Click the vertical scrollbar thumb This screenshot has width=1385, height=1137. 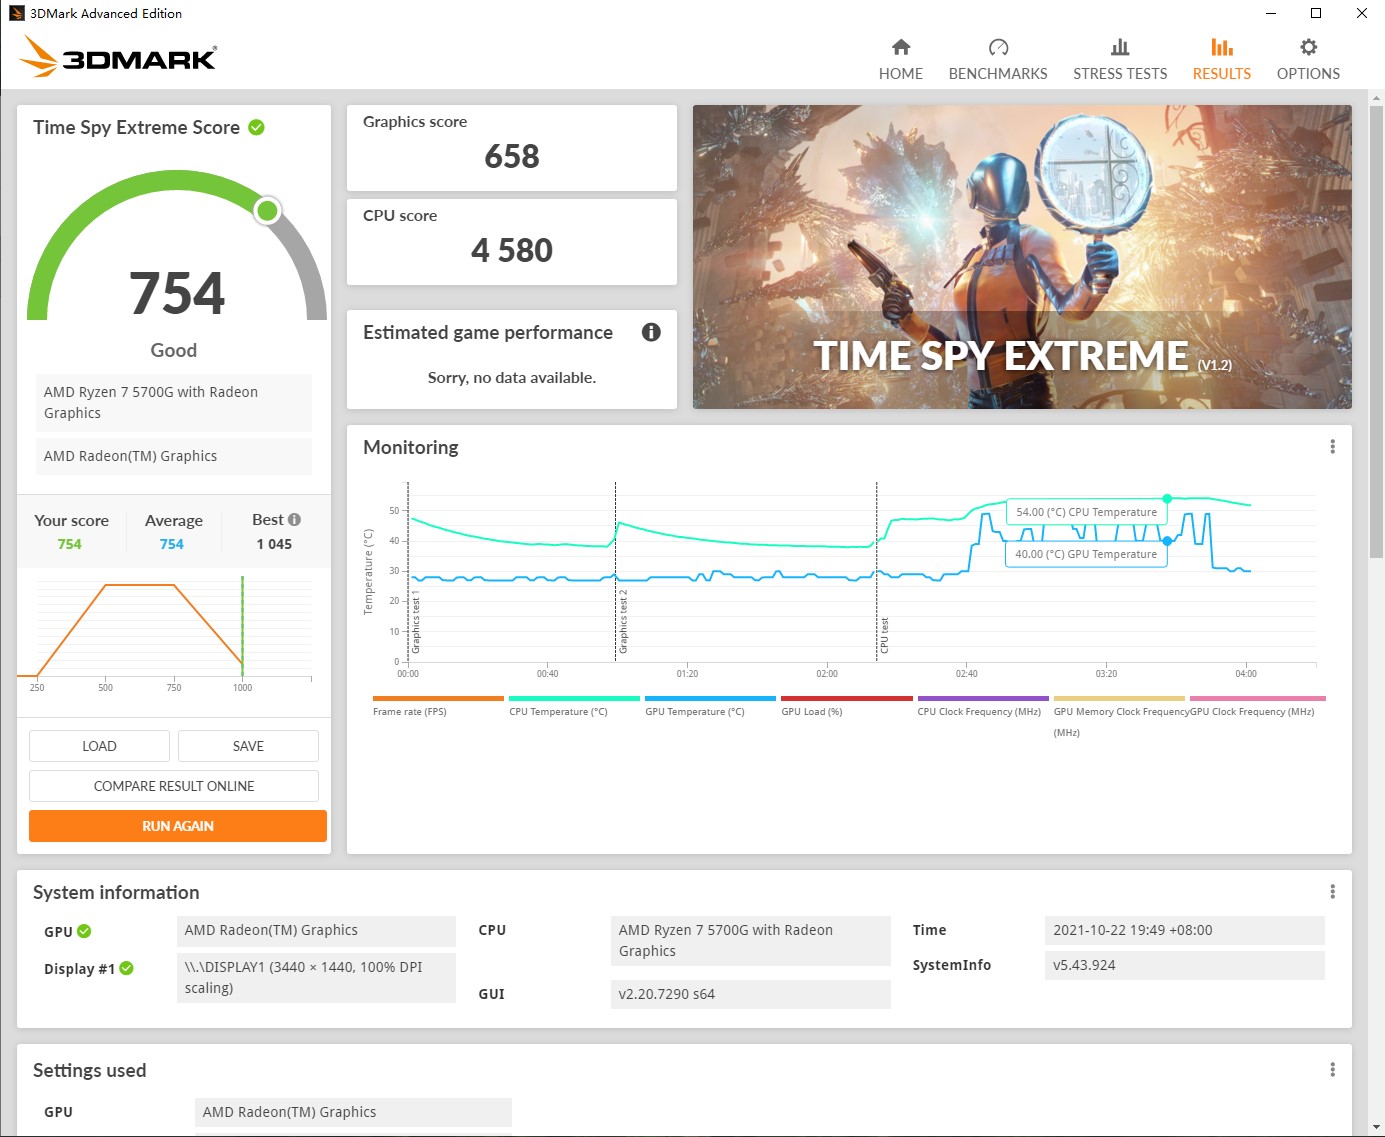pos(1377,332)
